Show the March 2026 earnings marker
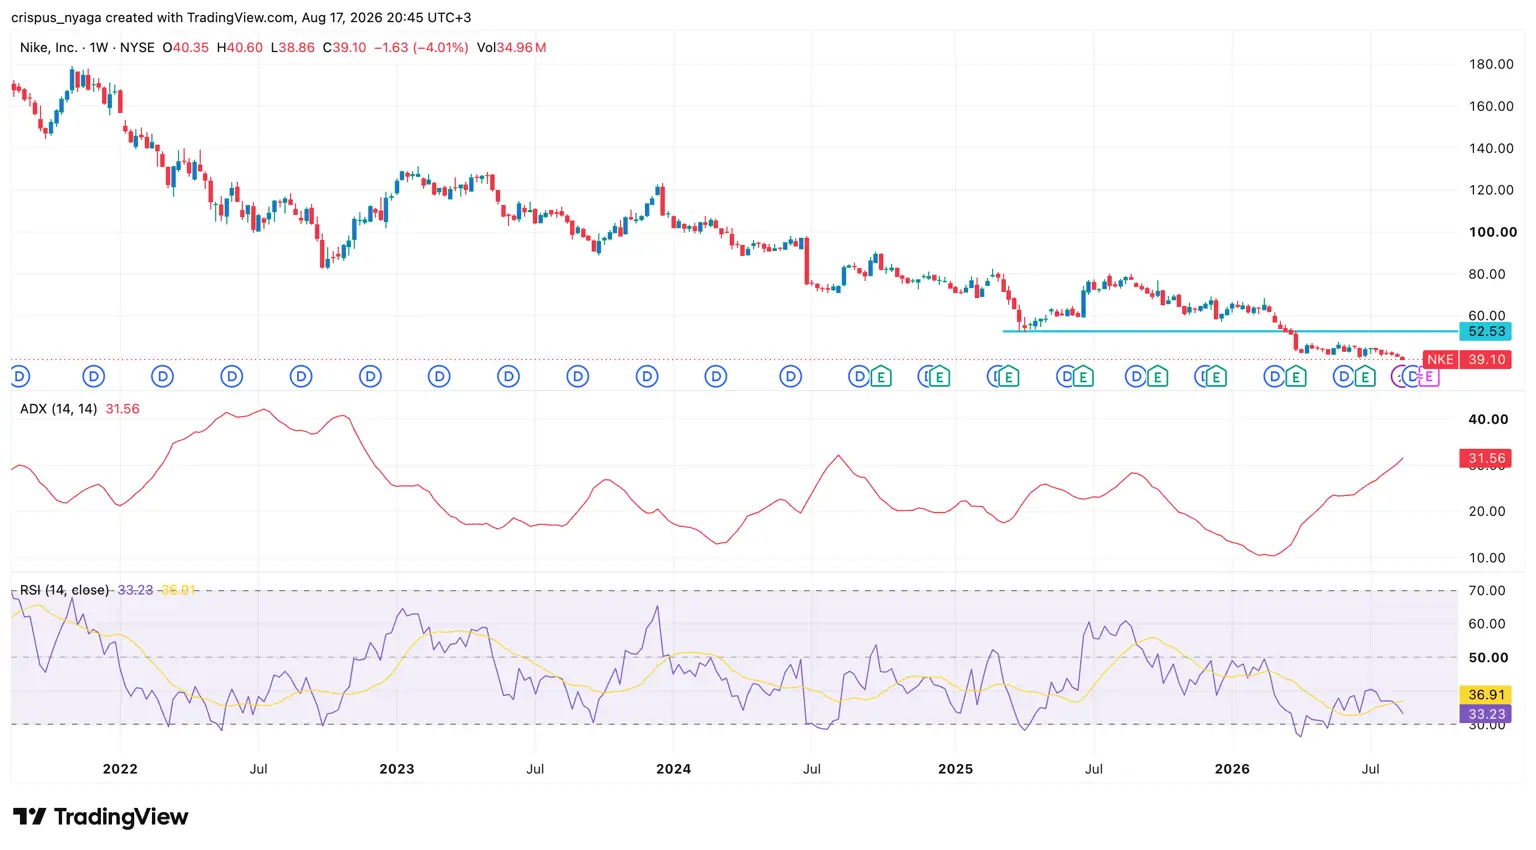 pyautogui.click(x=1295, y=377)
